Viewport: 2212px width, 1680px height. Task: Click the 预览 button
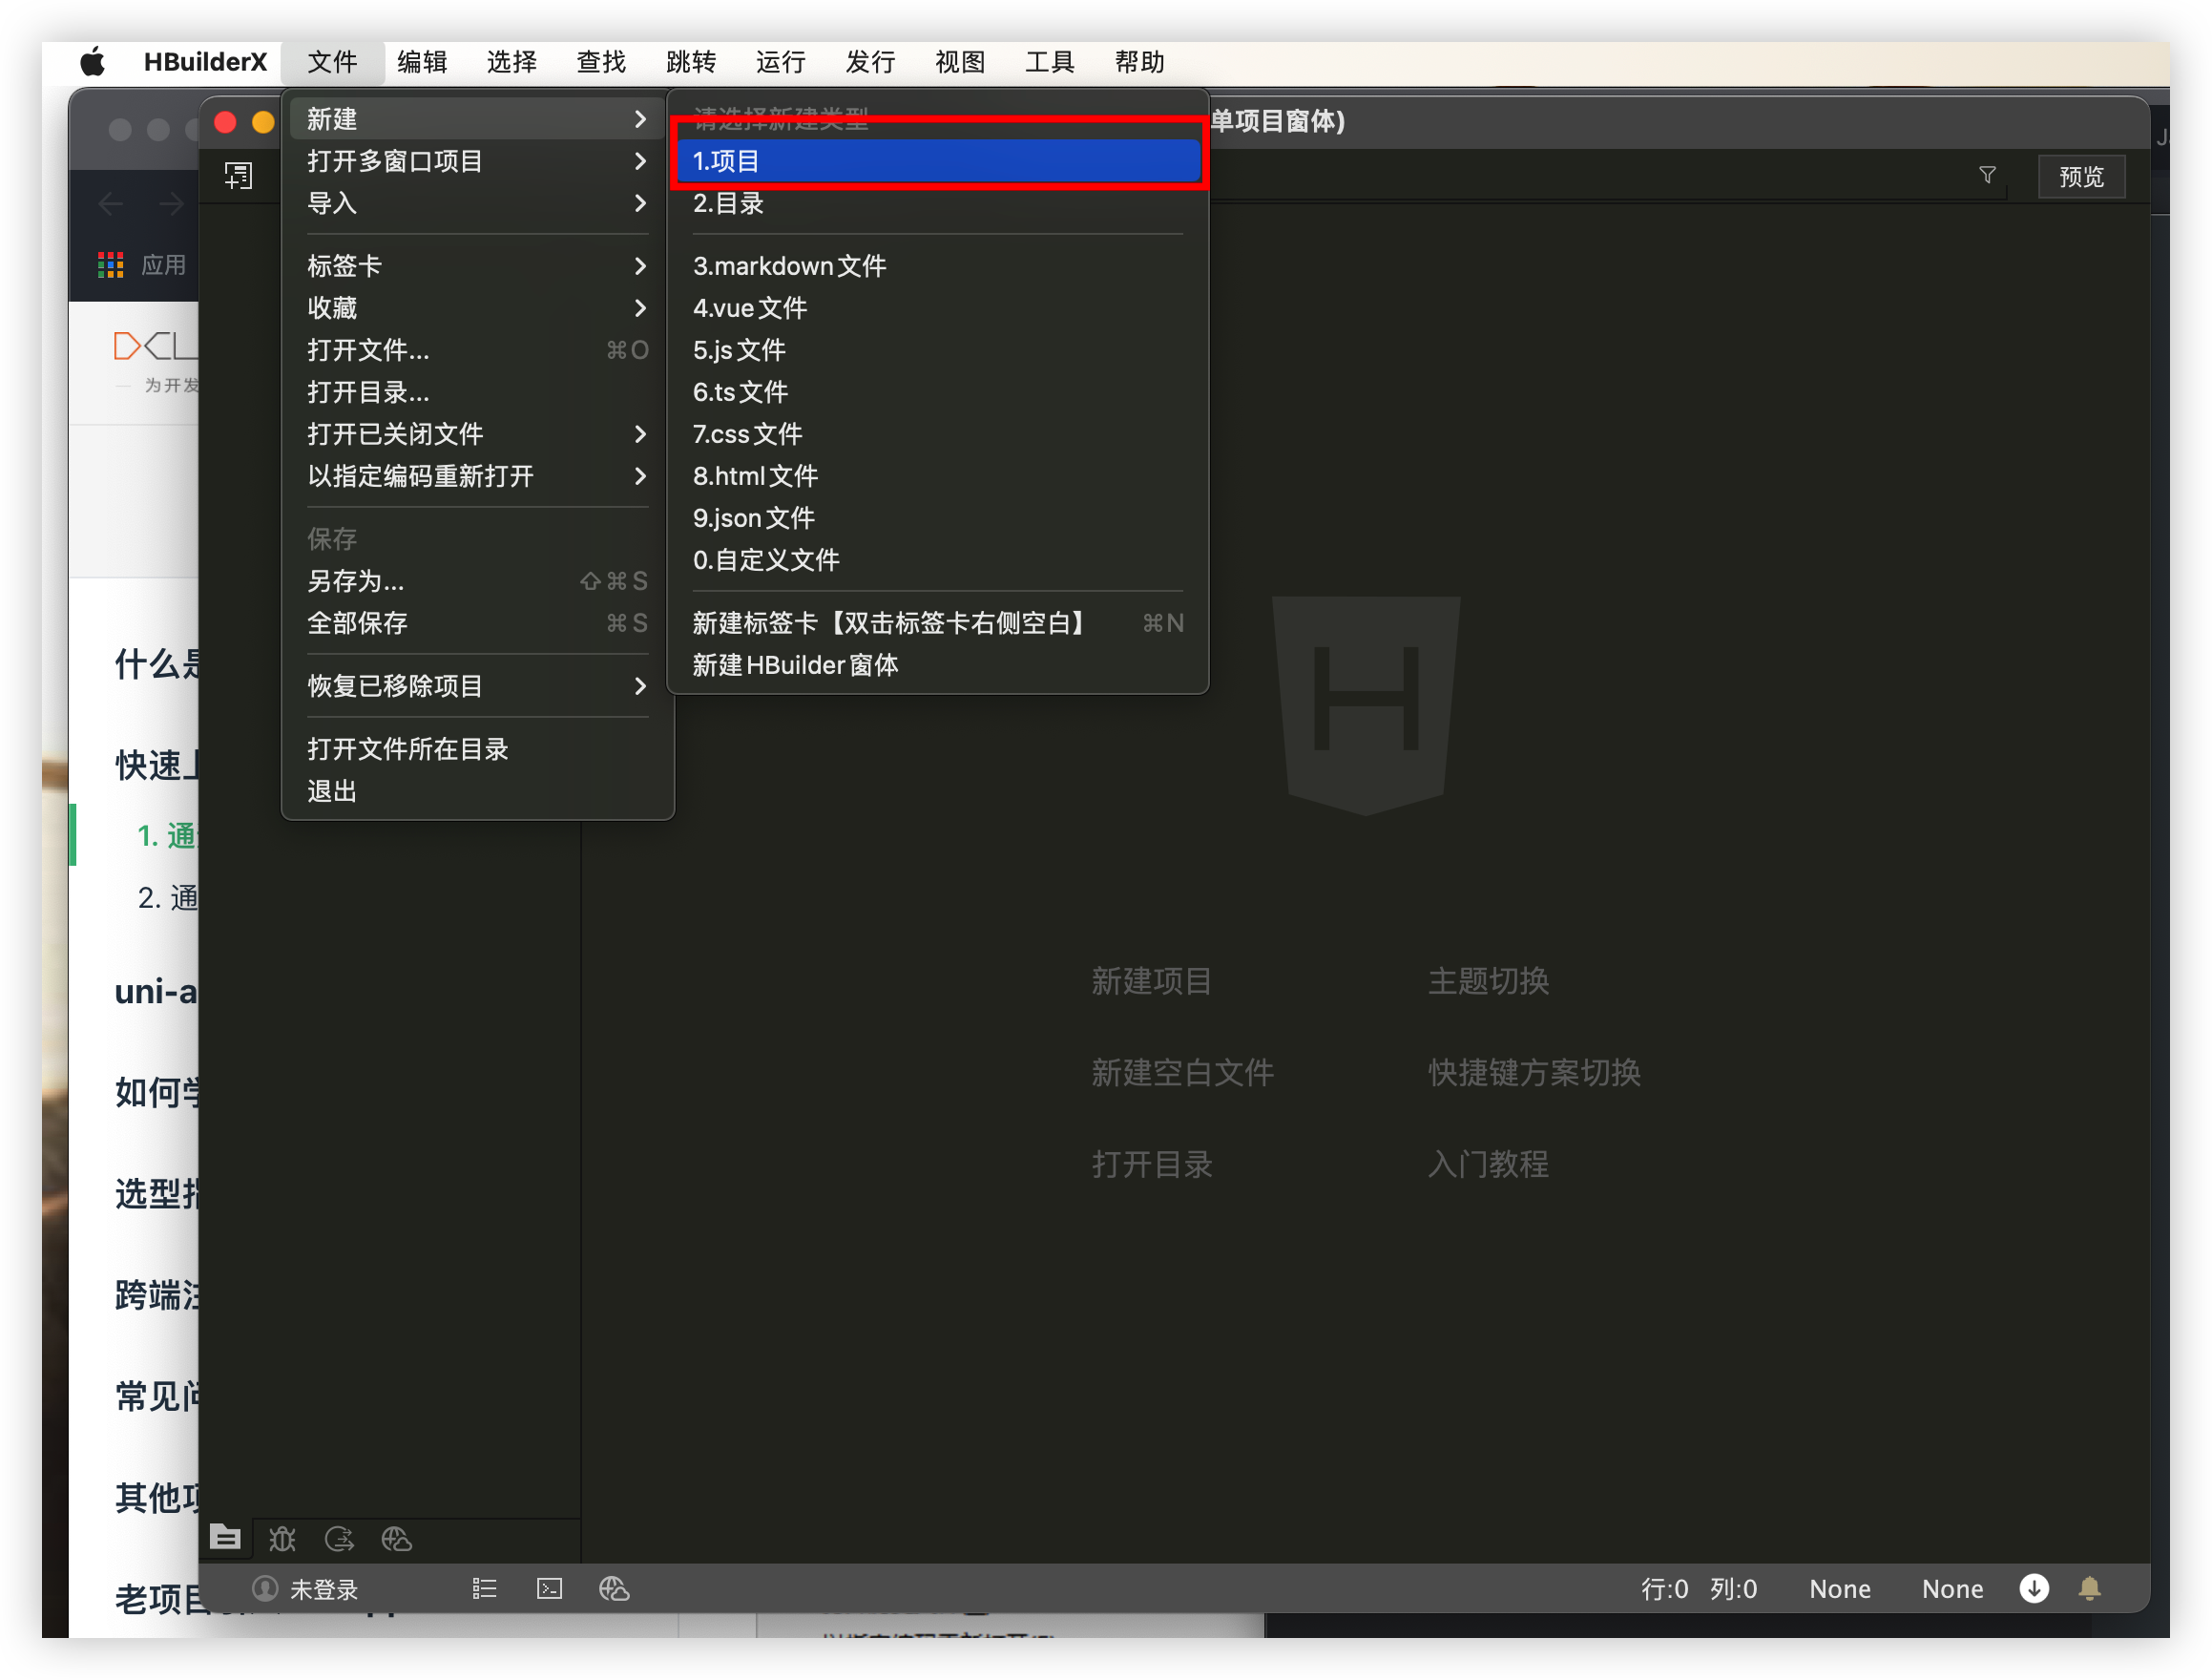(2081, 177)
